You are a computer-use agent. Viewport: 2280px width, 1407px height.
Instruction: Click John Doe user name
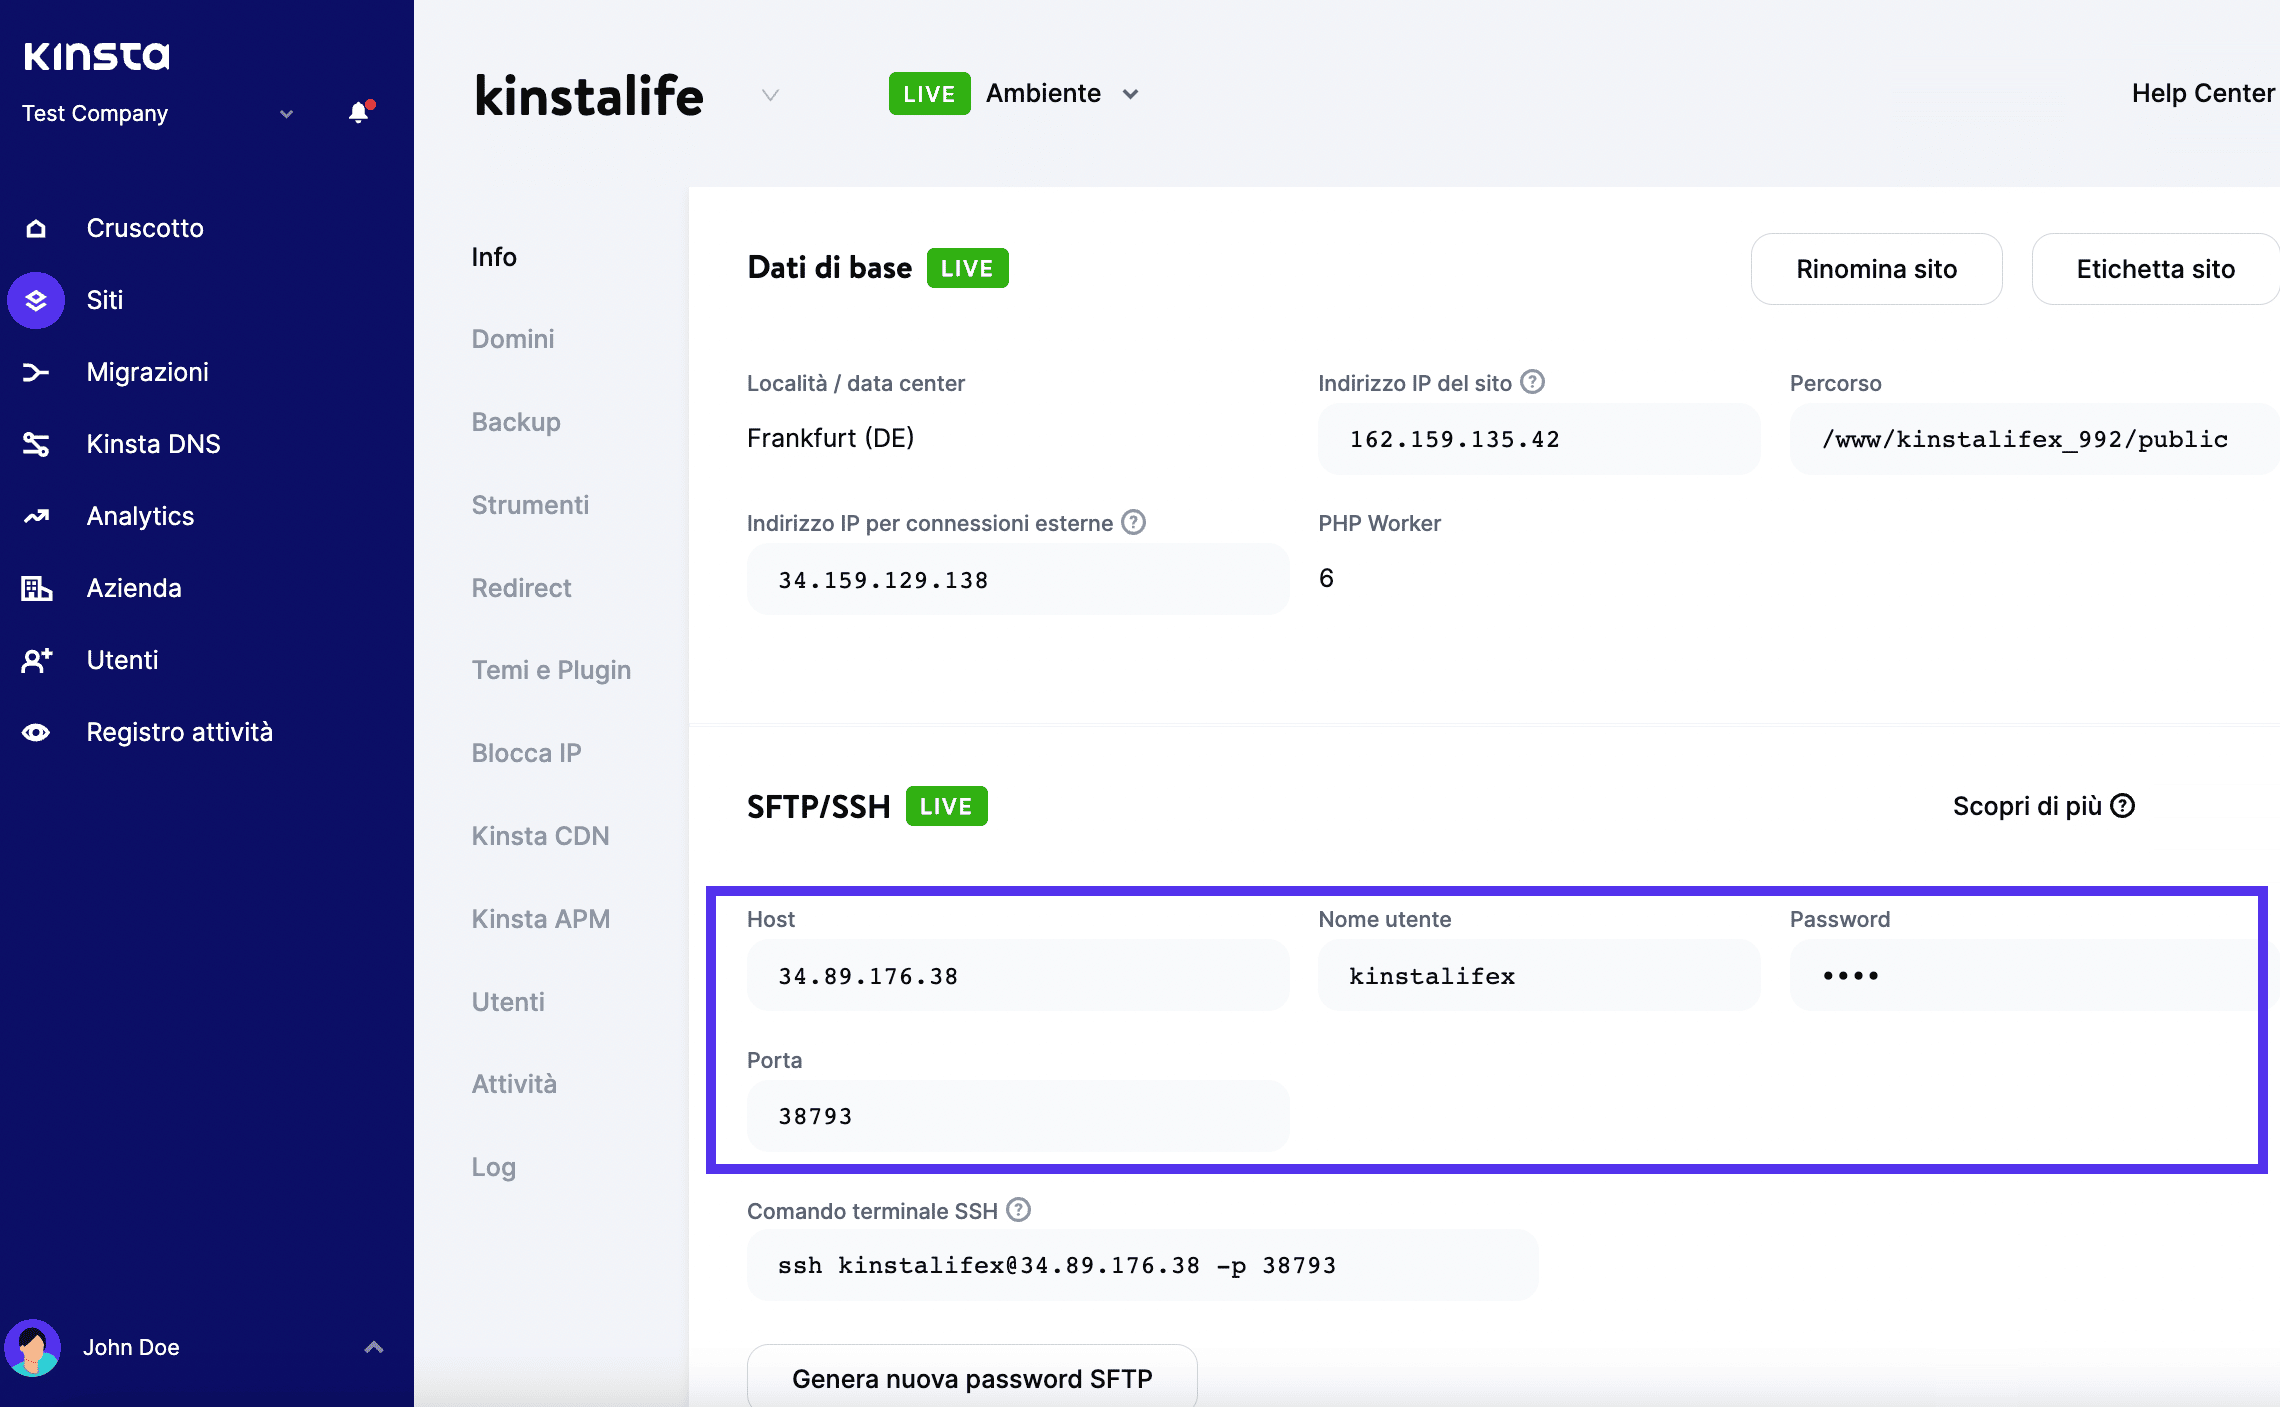click(131, 1347)
